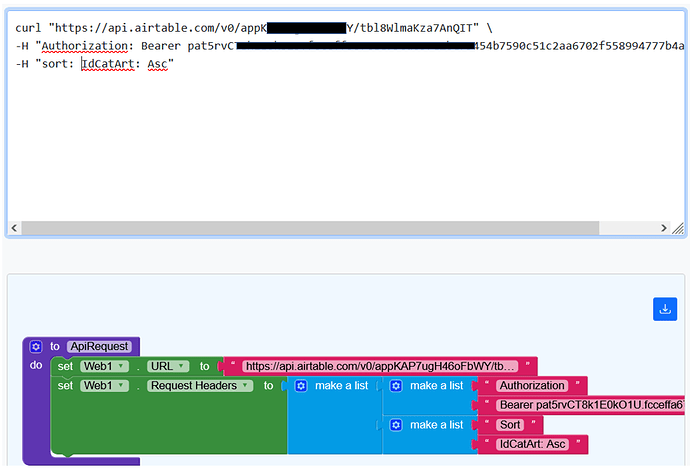Select the Airtable URL text block
Image resolution: width=690 pixels, height=476 pixels.
pos(380,366)
